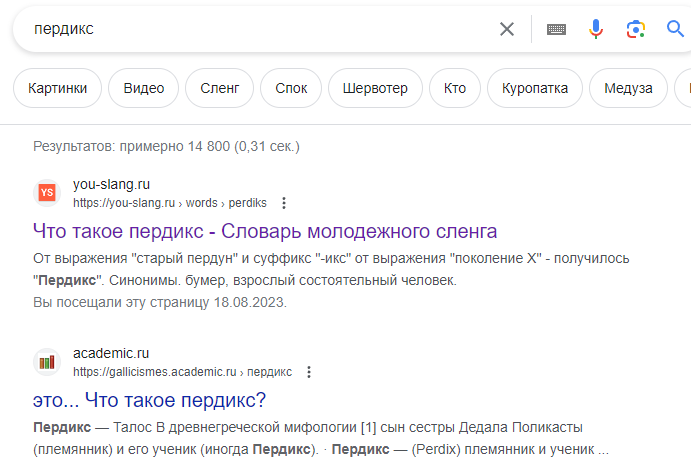
Task: Clear the search query with the X icon
Action: coord(507,29)
